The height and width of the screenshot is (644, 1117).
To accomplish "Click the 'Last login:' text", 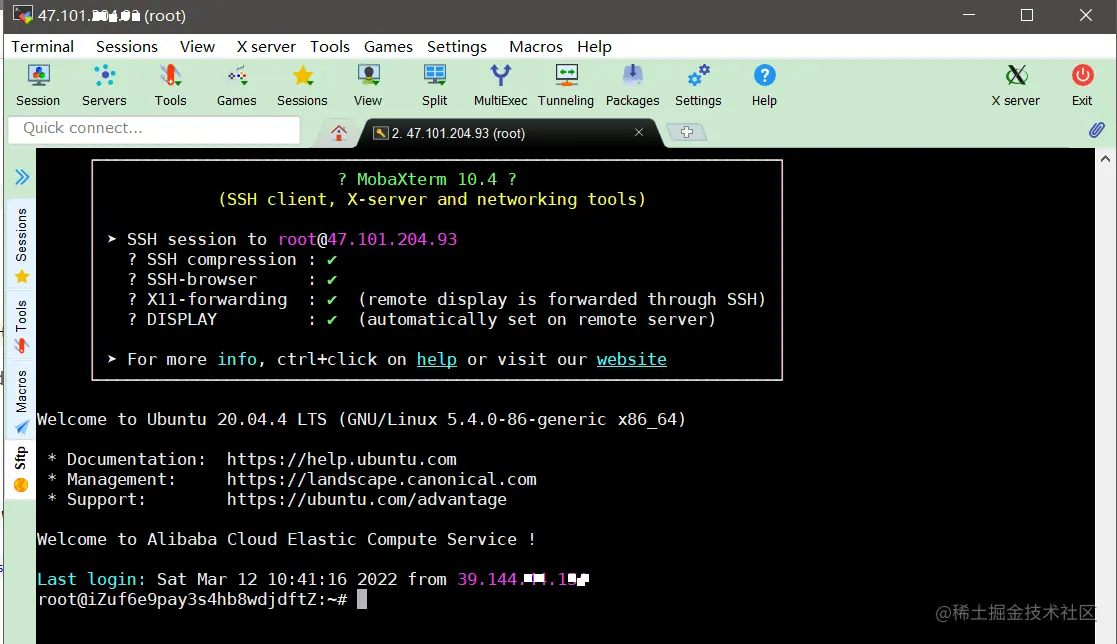I will point(91,579).
